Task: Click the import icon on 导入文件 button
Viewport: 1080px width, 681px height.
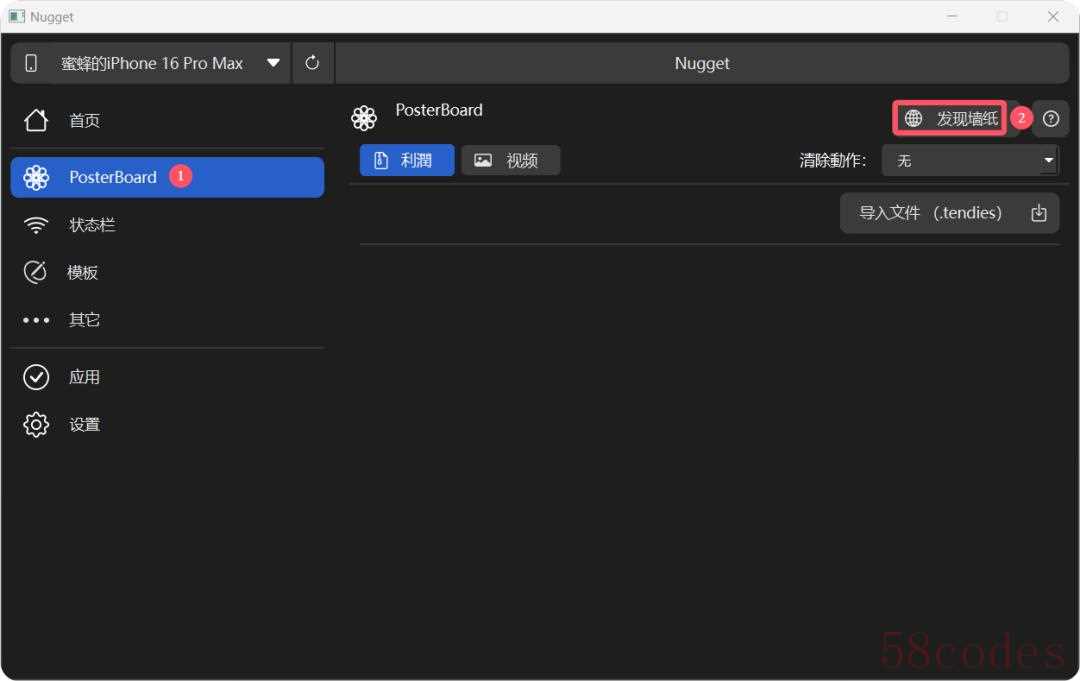Action: [1038, 213]
